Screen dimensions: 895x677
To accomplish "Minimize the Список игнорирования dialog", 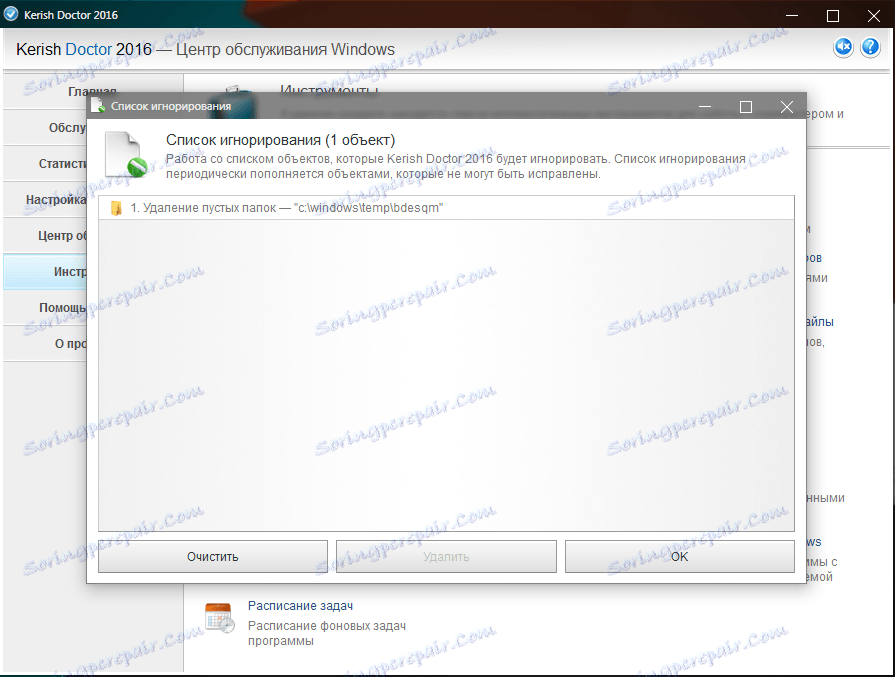I will click(x=705, y=107).
